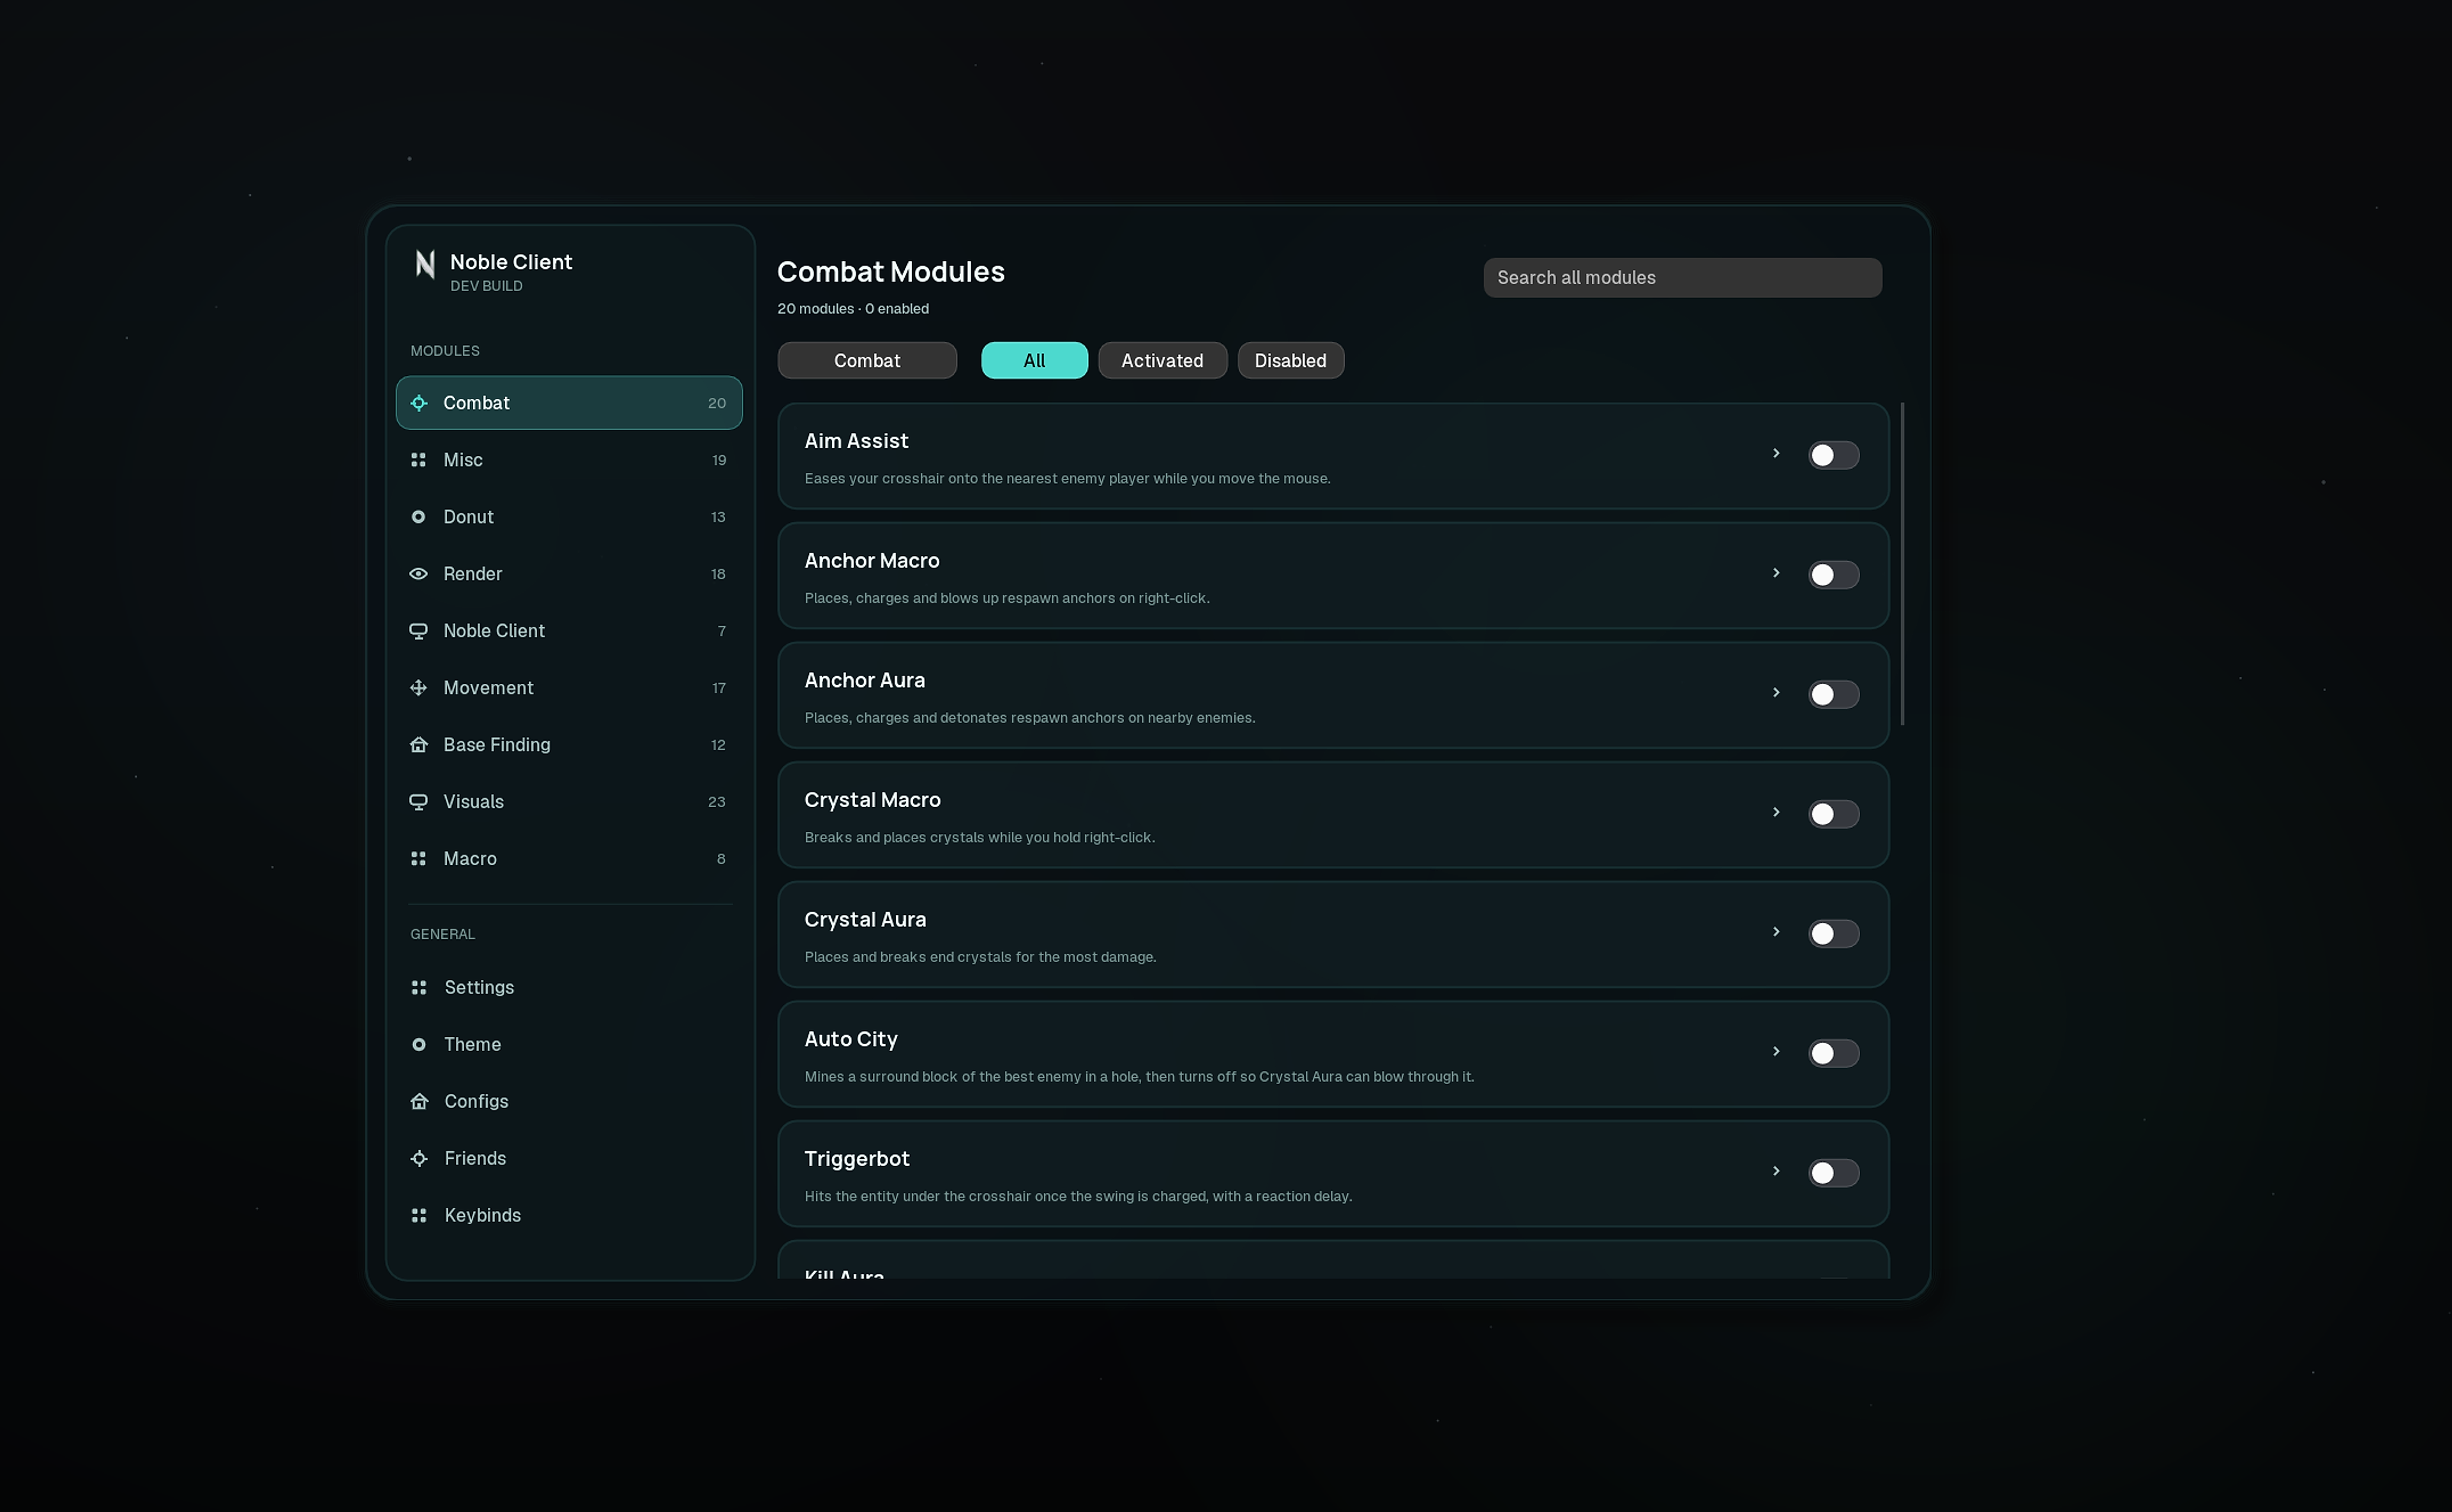Click the Configs house icon
Viewport: 2452px width, 1512px height.
[x=419, y=1101]
